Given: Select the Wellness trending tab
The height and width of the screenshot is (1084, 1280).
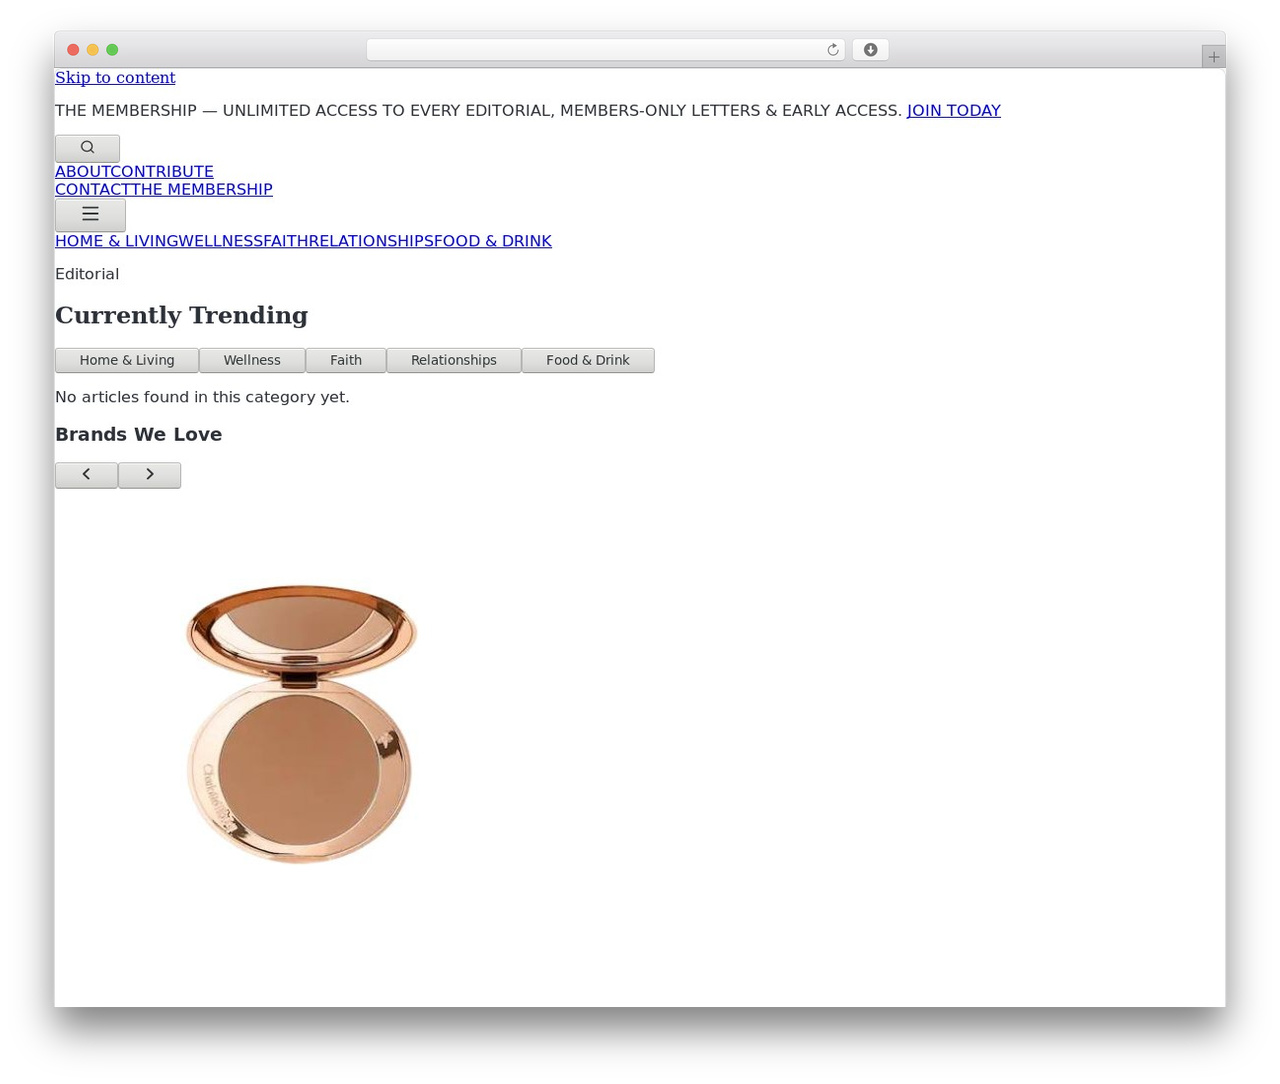Looking at the screenshot, I should [252, 360].
